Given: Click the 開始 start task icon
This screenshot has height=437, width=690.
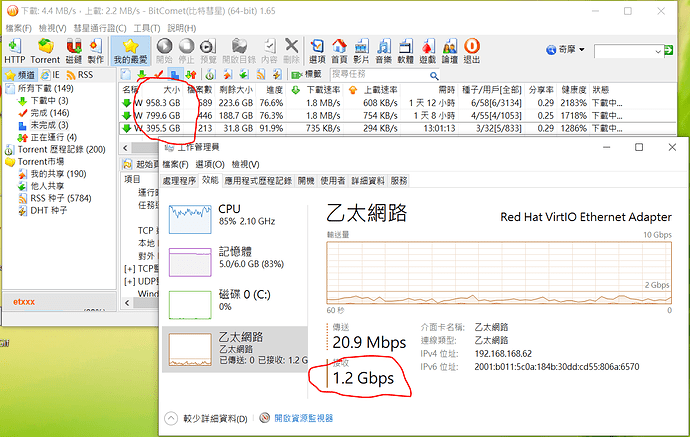Looking at the screenshot, I should pos(164,51).
